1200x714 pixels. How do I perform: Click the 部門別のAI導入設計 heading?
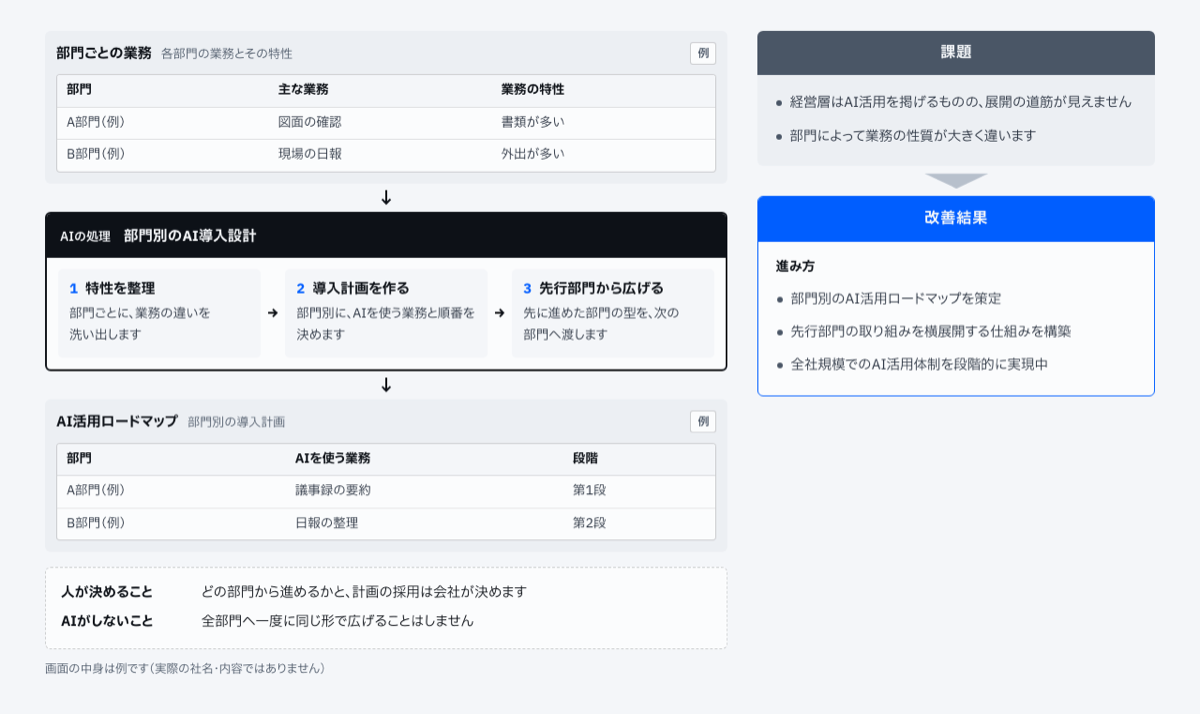[190, 236]
